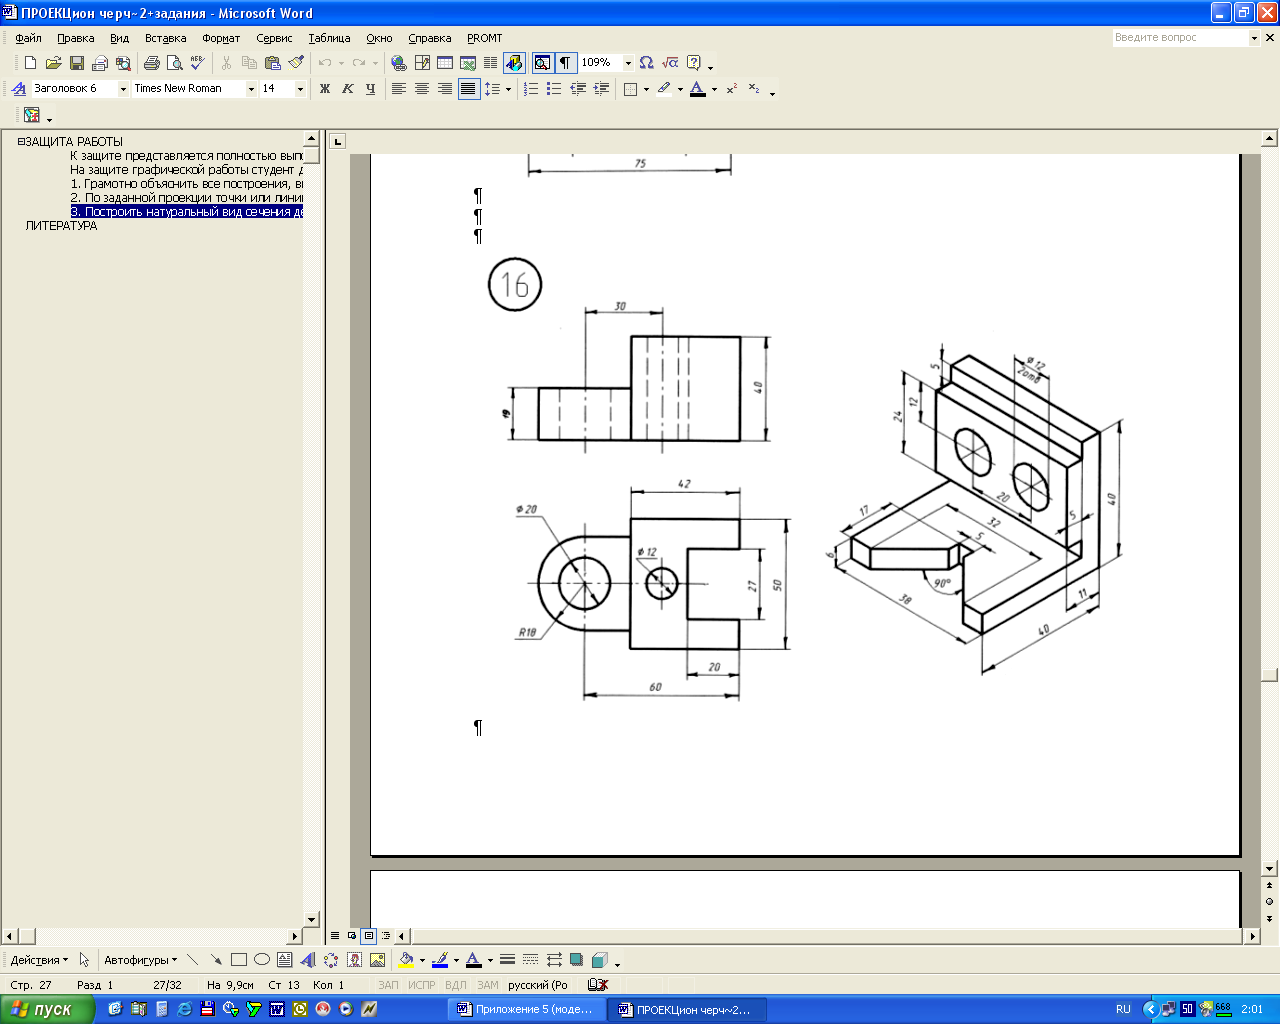Type in the Введите вопрос help box
The image size is (1280, 1024).
(1180, 37)
